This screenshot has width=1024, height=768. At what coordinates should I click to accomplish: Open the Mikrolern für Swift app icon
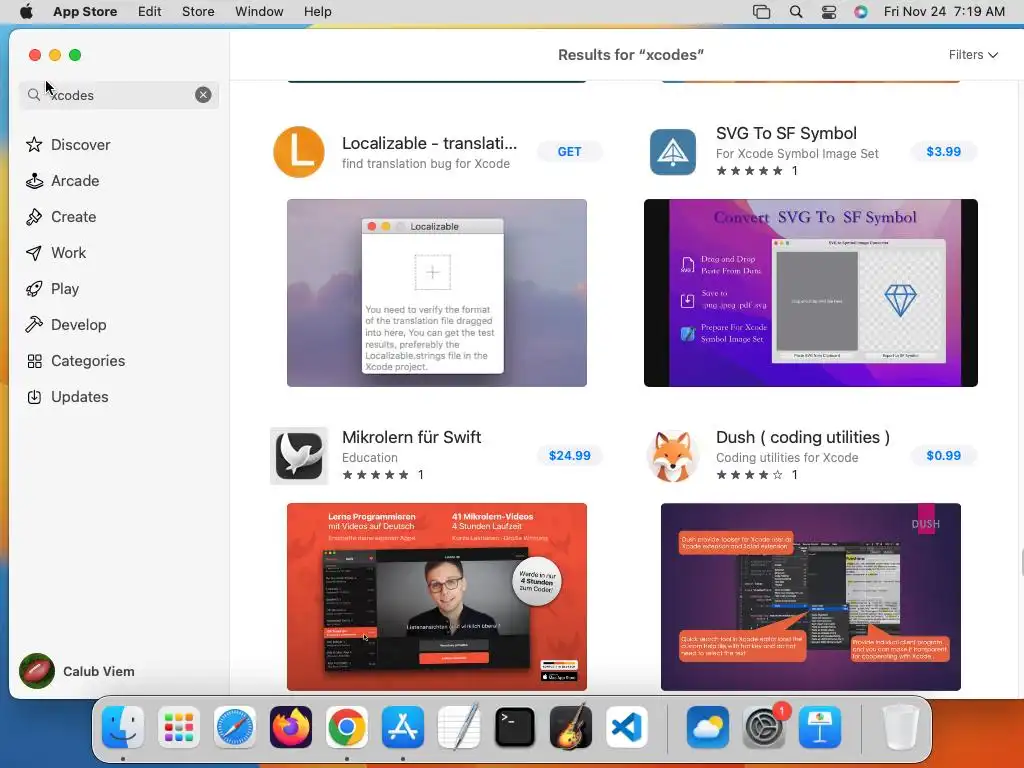pos(298,456)
